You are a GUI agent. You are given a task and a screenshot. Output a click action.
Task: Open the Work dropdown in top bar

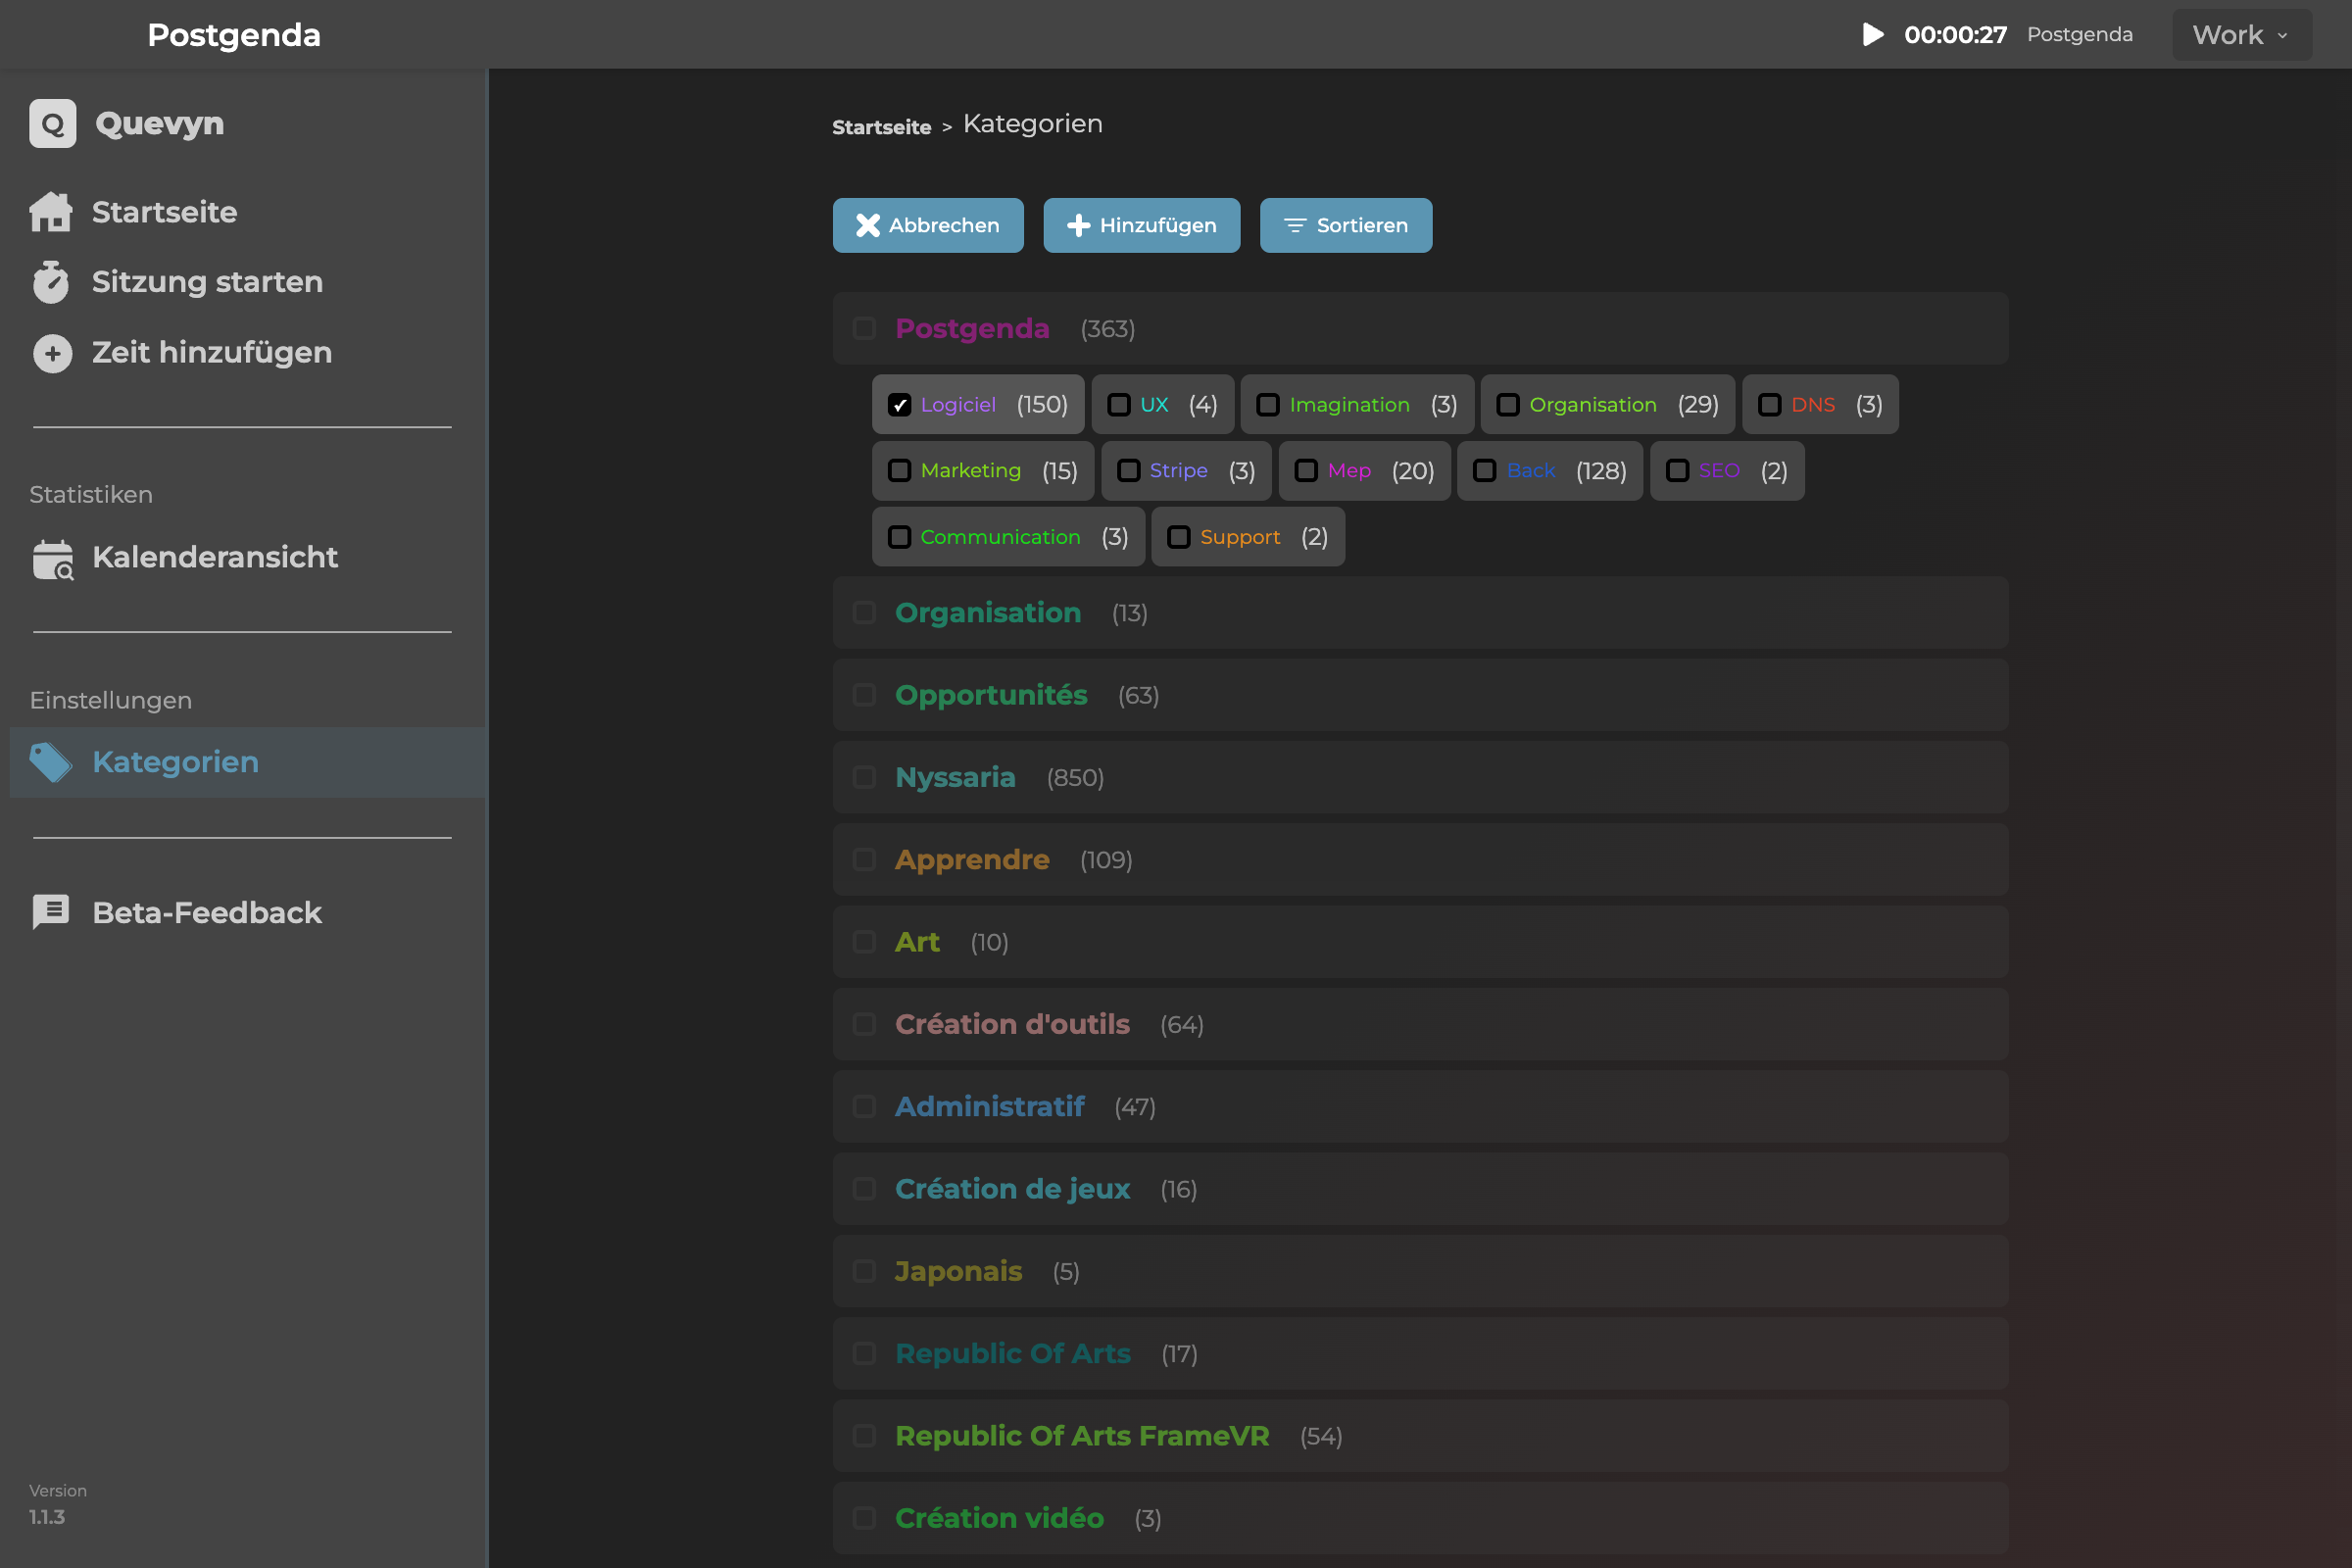[x=2241, y=35]
